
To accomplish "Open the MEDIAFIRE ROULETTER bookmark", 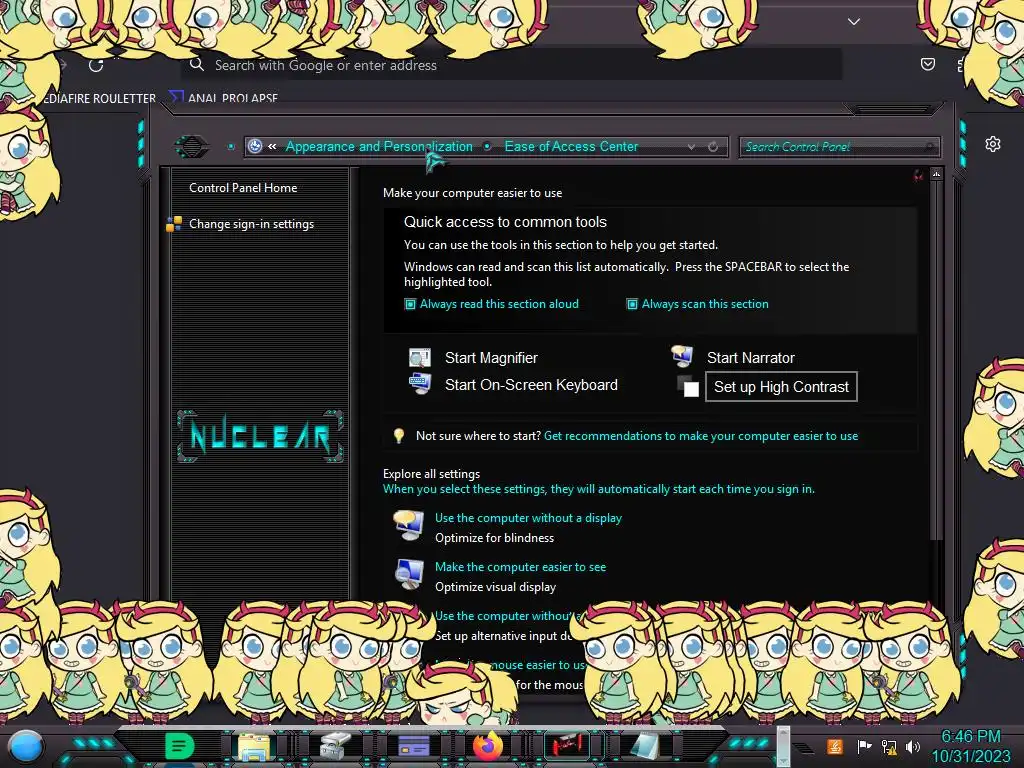I will tap(99, 99).
